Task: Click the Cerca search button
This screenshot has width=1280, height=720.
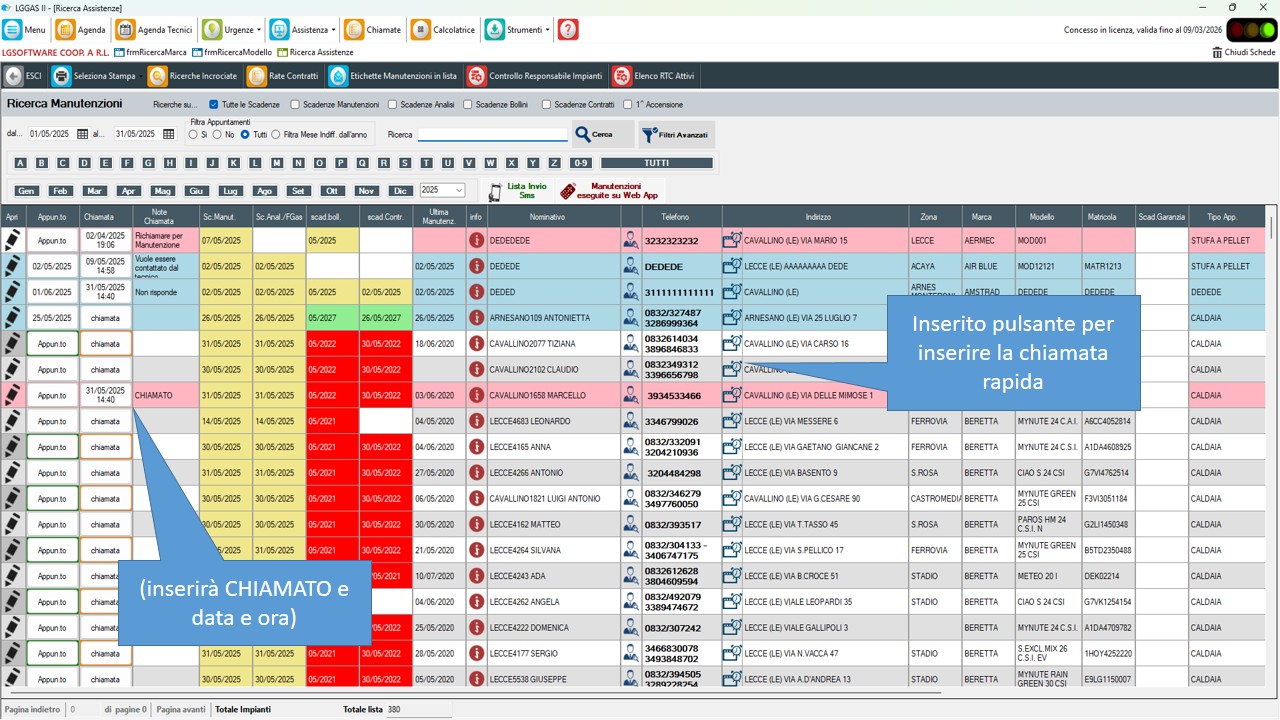Action: (x=603, y=134)
